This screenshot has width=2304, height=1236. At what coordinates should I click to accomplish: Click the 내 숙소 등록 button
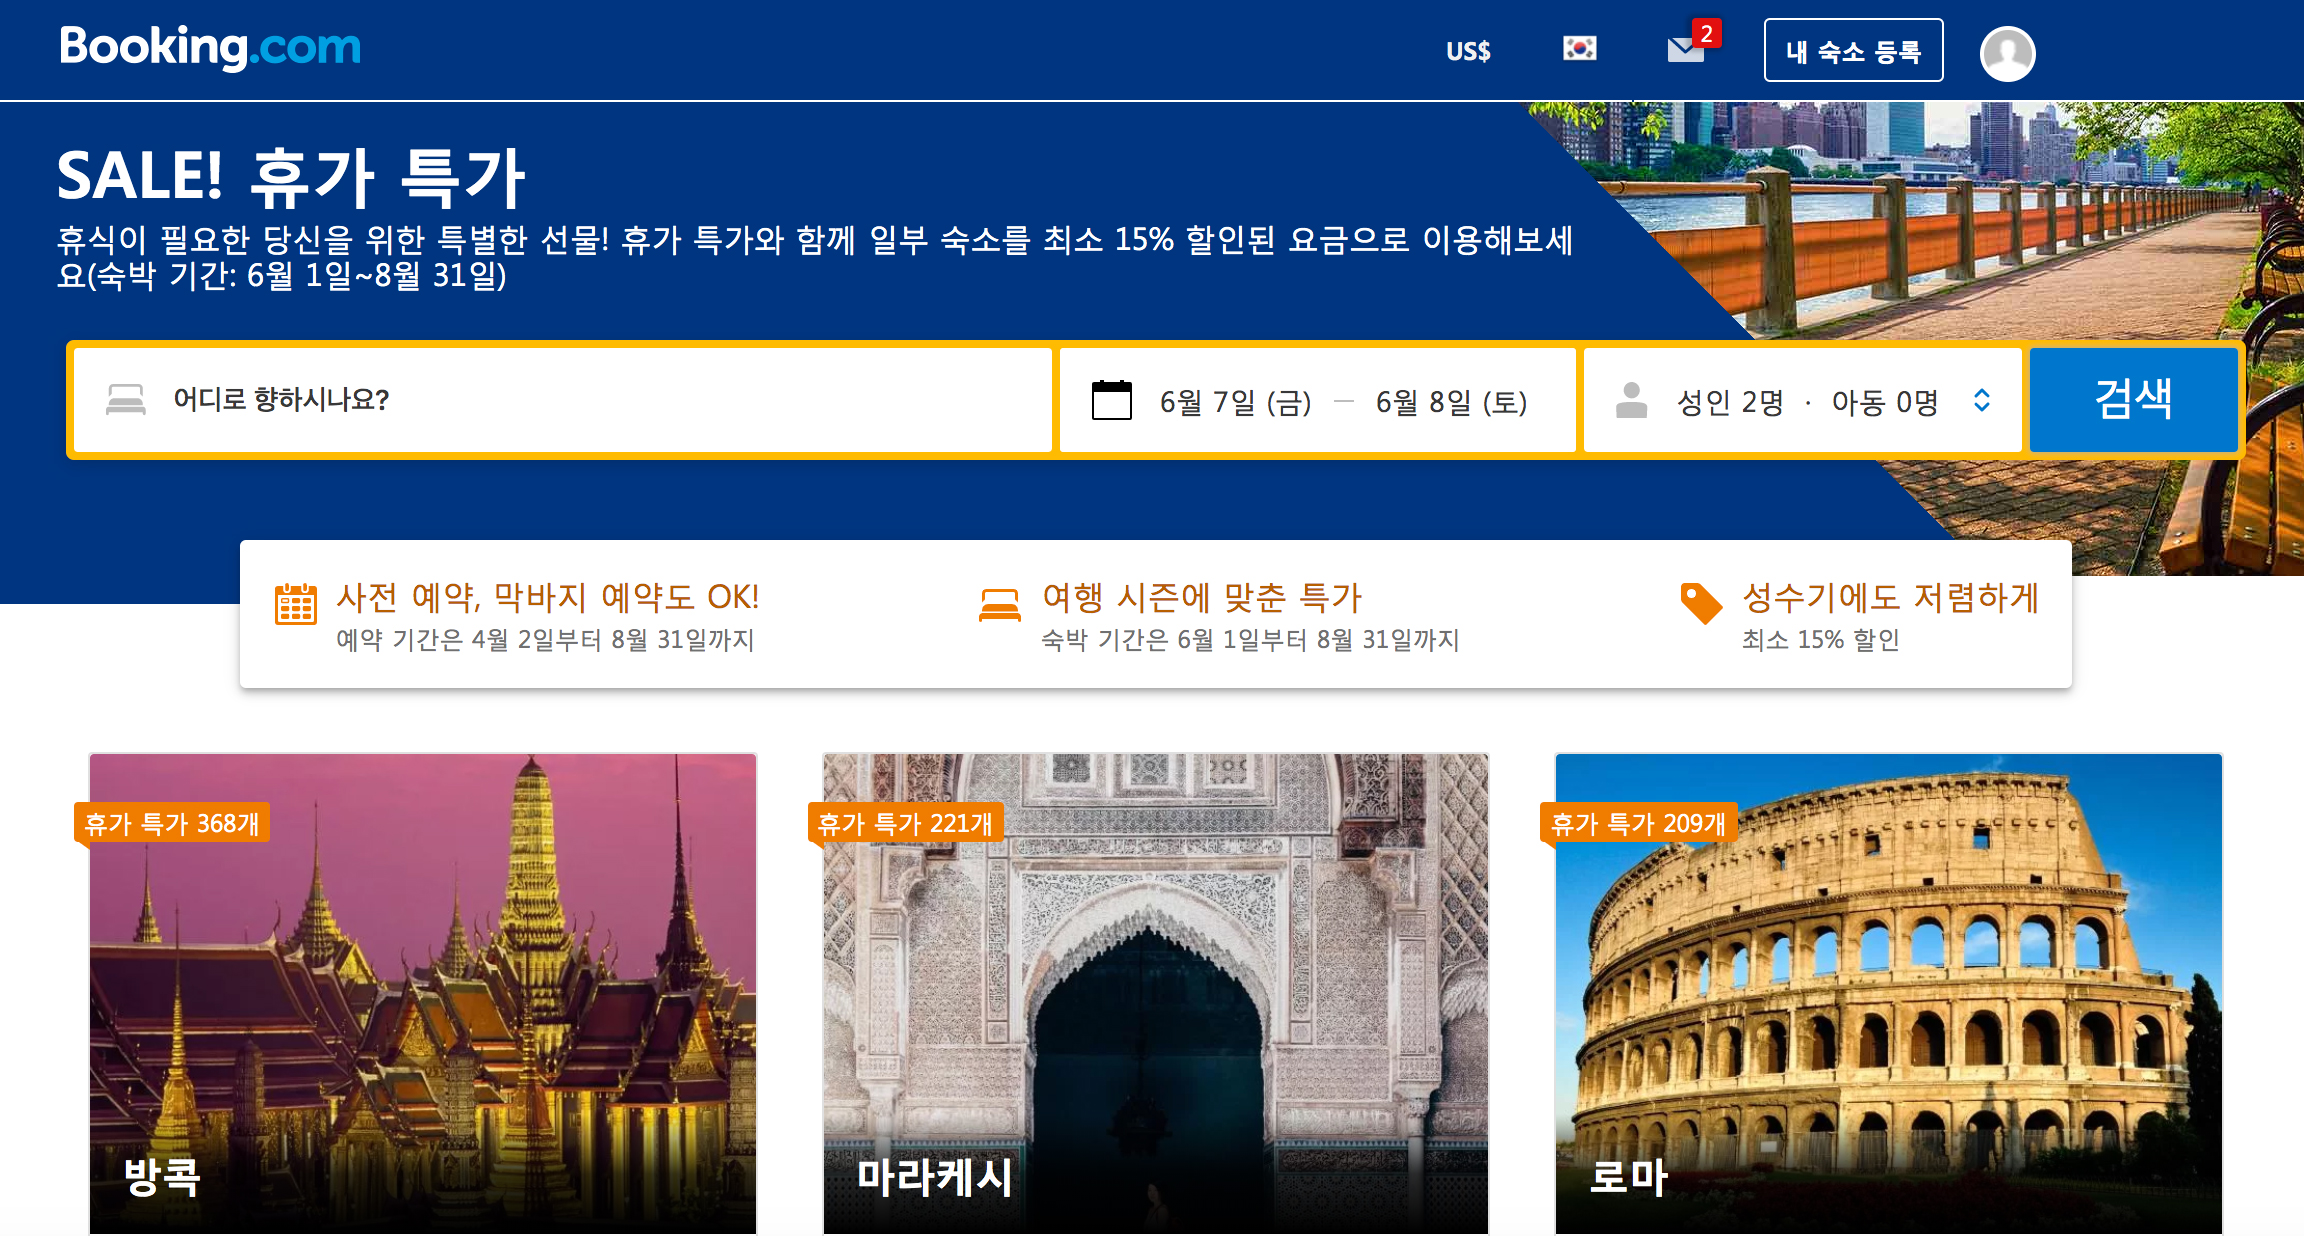click(1853, 51)
